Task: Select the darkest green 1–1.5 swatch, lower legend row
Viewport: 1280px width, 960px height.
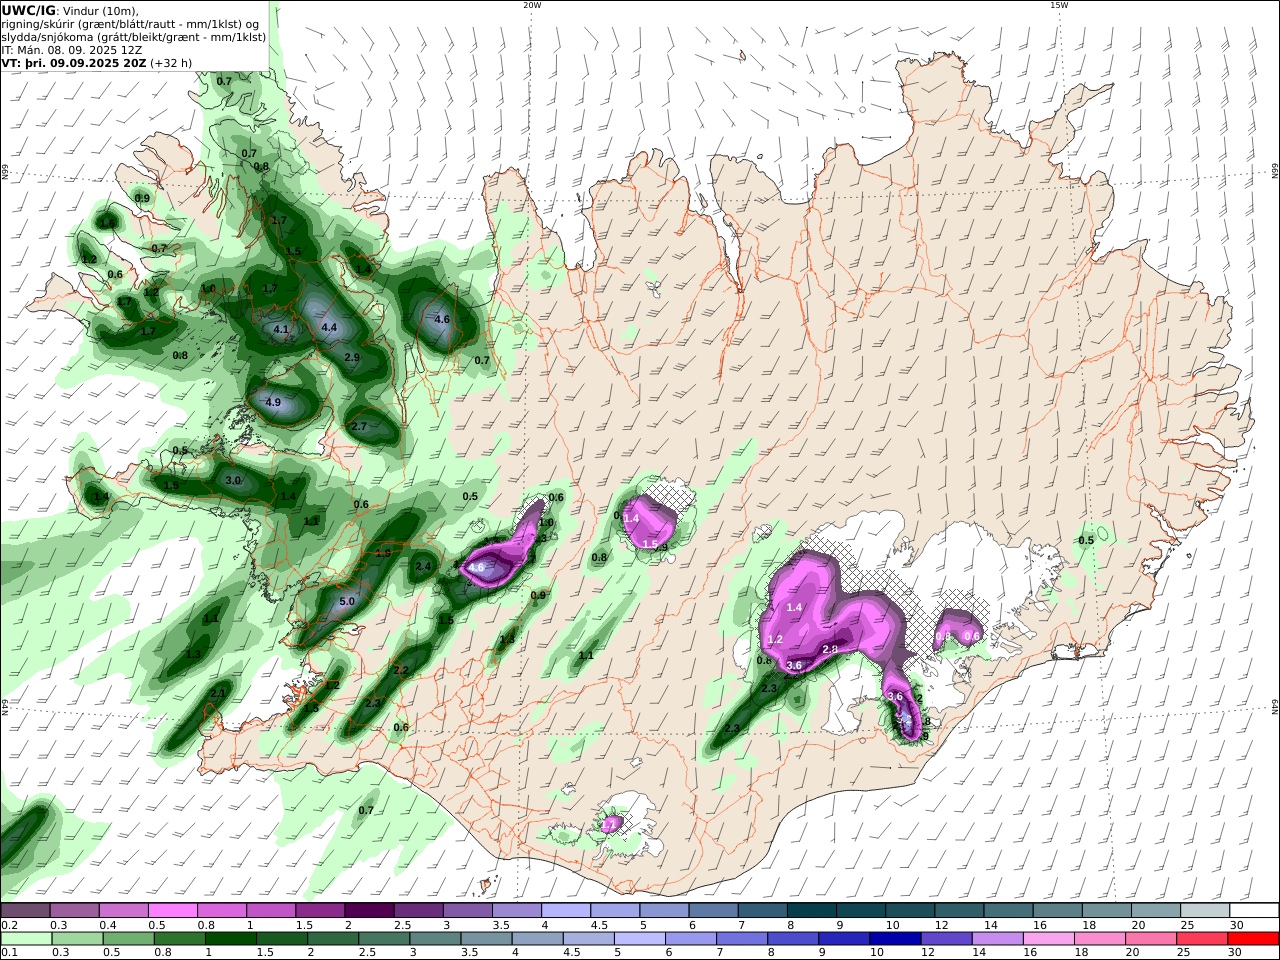Action: pos(230,939)
